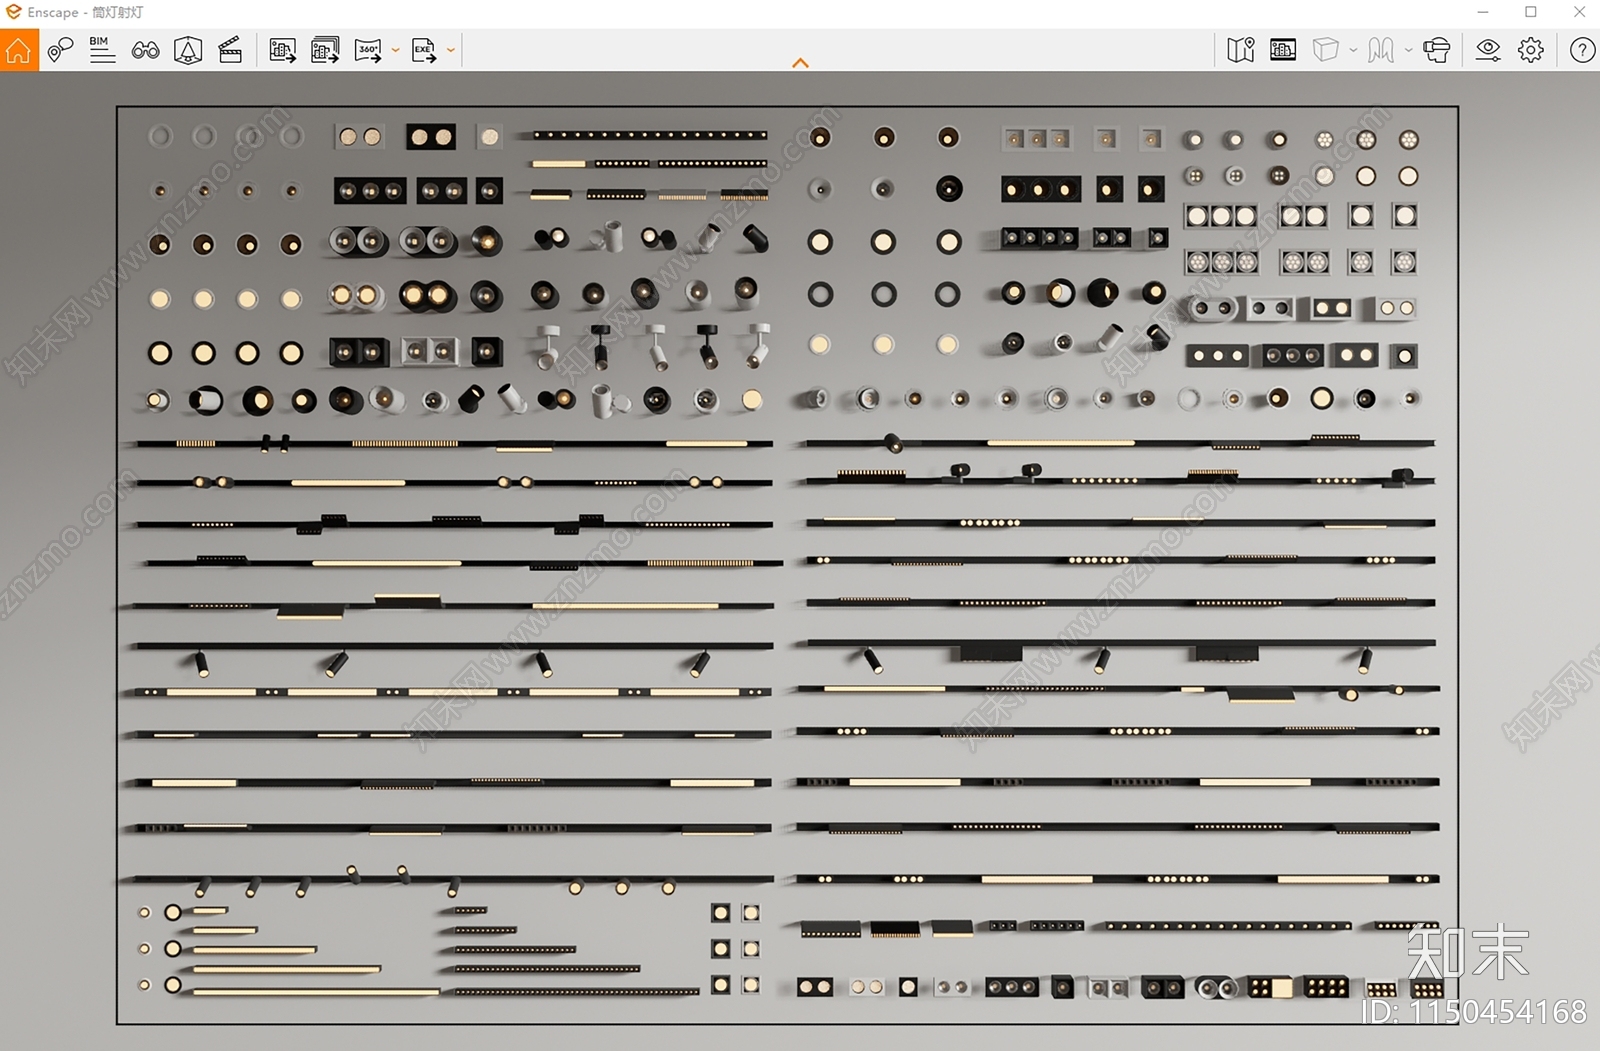This screenshot has height=1051, width=1600.
Task: Click the Enscape logo in title bar
Action: (13, 12)
